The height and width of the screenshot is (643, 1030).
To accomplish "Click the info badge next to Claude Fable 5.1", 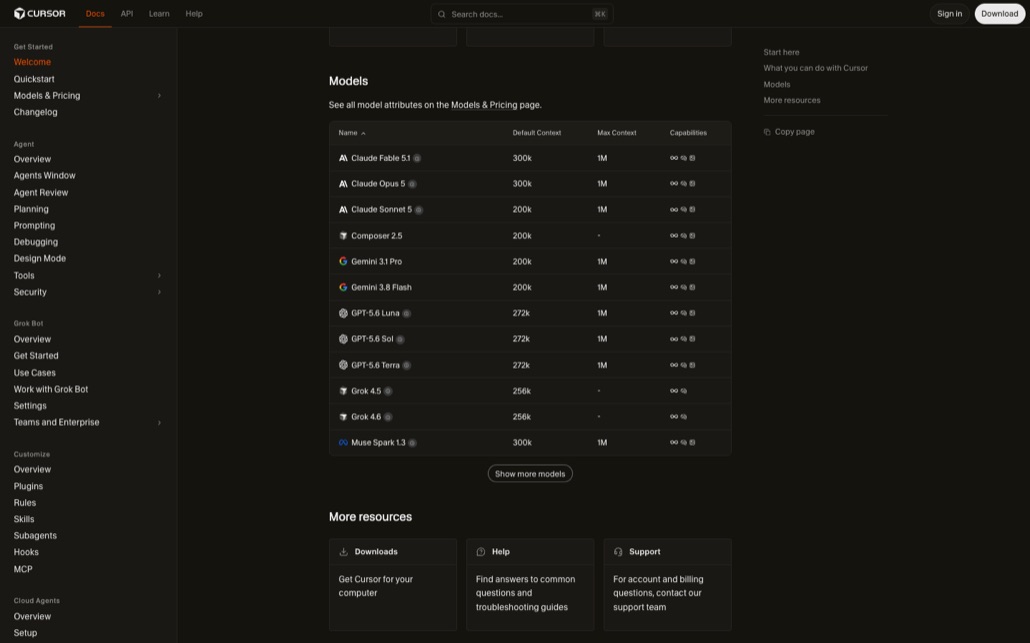I will (417, 158).
